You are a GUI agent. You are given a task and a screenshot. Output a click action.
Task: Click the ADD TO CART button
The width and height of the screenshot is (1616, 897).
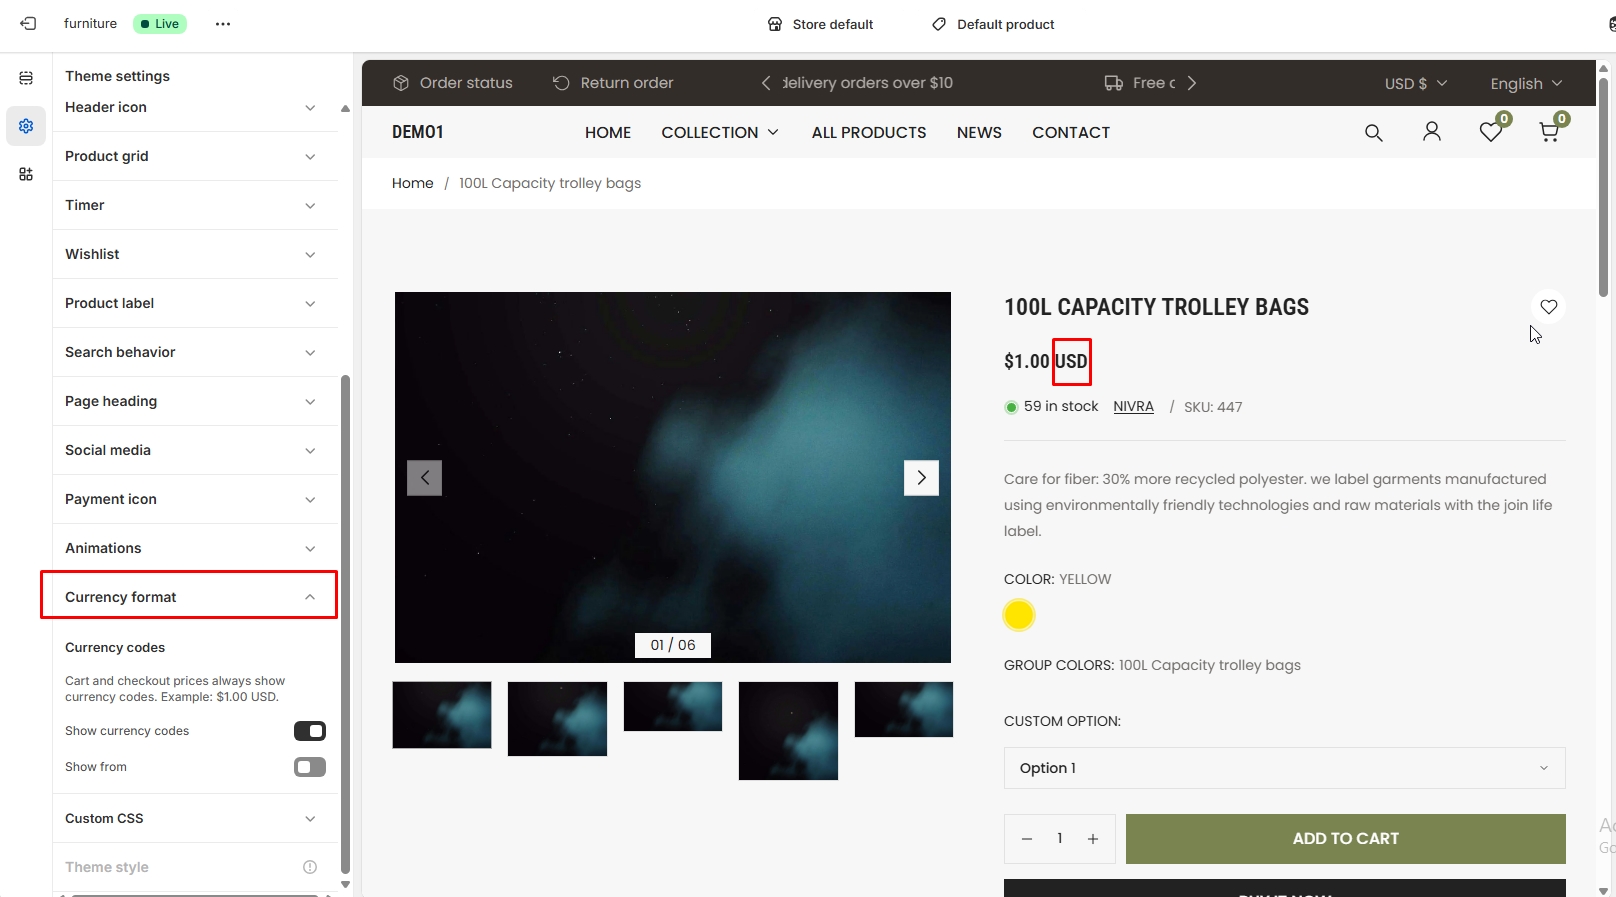[1345, 839]
